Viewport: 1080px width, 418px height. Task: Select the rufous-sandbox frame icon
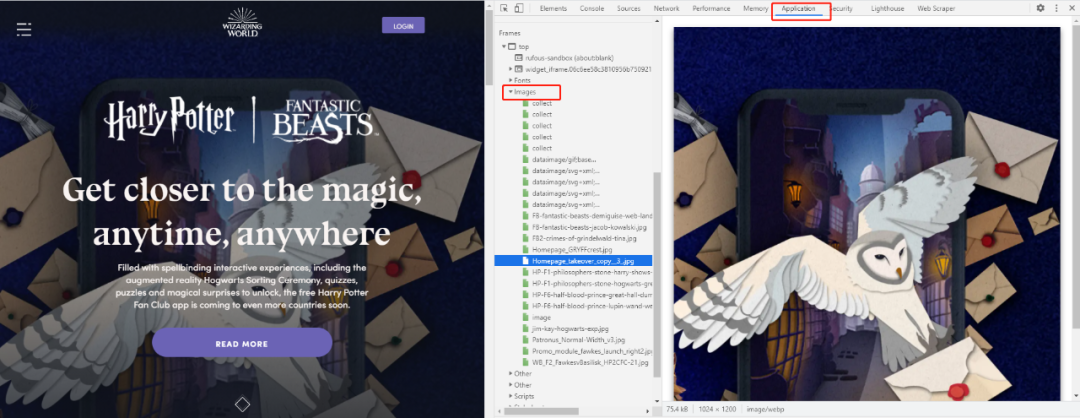tap(518, 58)
